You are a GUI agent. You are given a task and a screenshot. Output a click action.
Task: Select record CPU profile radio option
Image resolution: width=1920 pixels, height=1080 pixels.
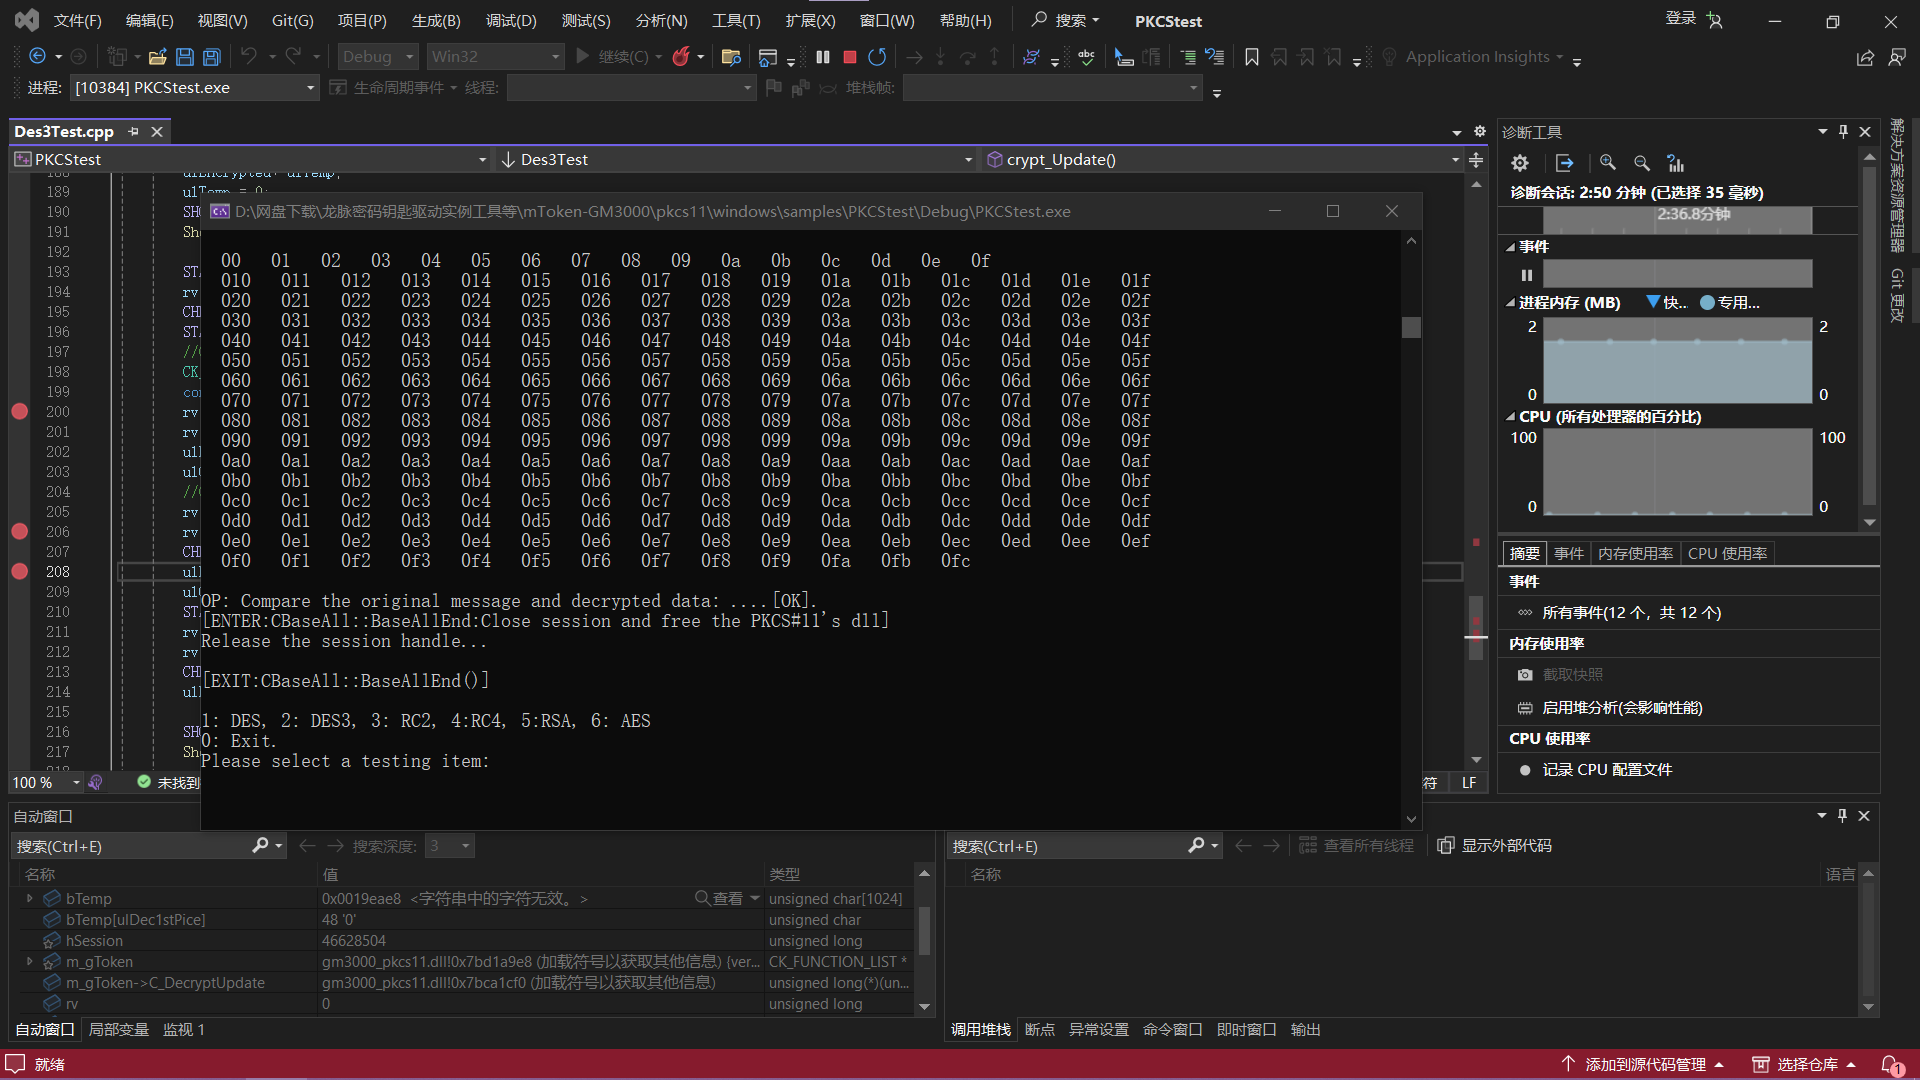[1525, 770]
